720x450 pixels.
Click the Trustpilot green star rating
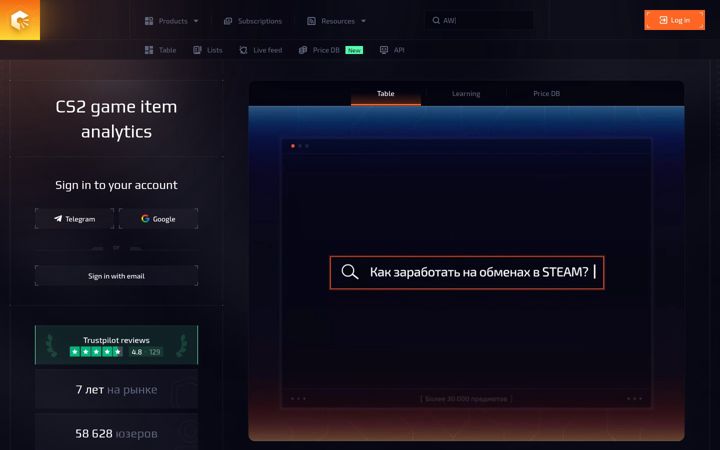coord(96,352)
